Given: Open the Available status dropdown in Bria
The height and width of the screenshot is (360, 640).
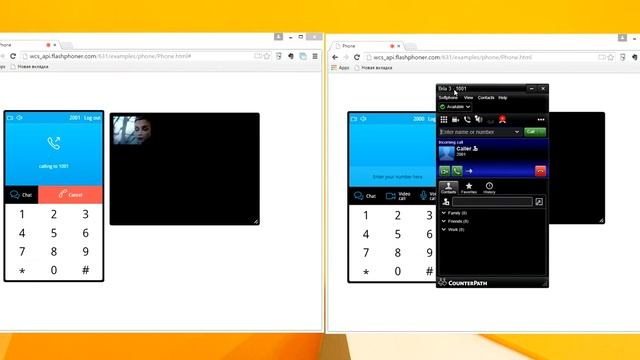Looking at the screenshot, I should tap(455, 107).
